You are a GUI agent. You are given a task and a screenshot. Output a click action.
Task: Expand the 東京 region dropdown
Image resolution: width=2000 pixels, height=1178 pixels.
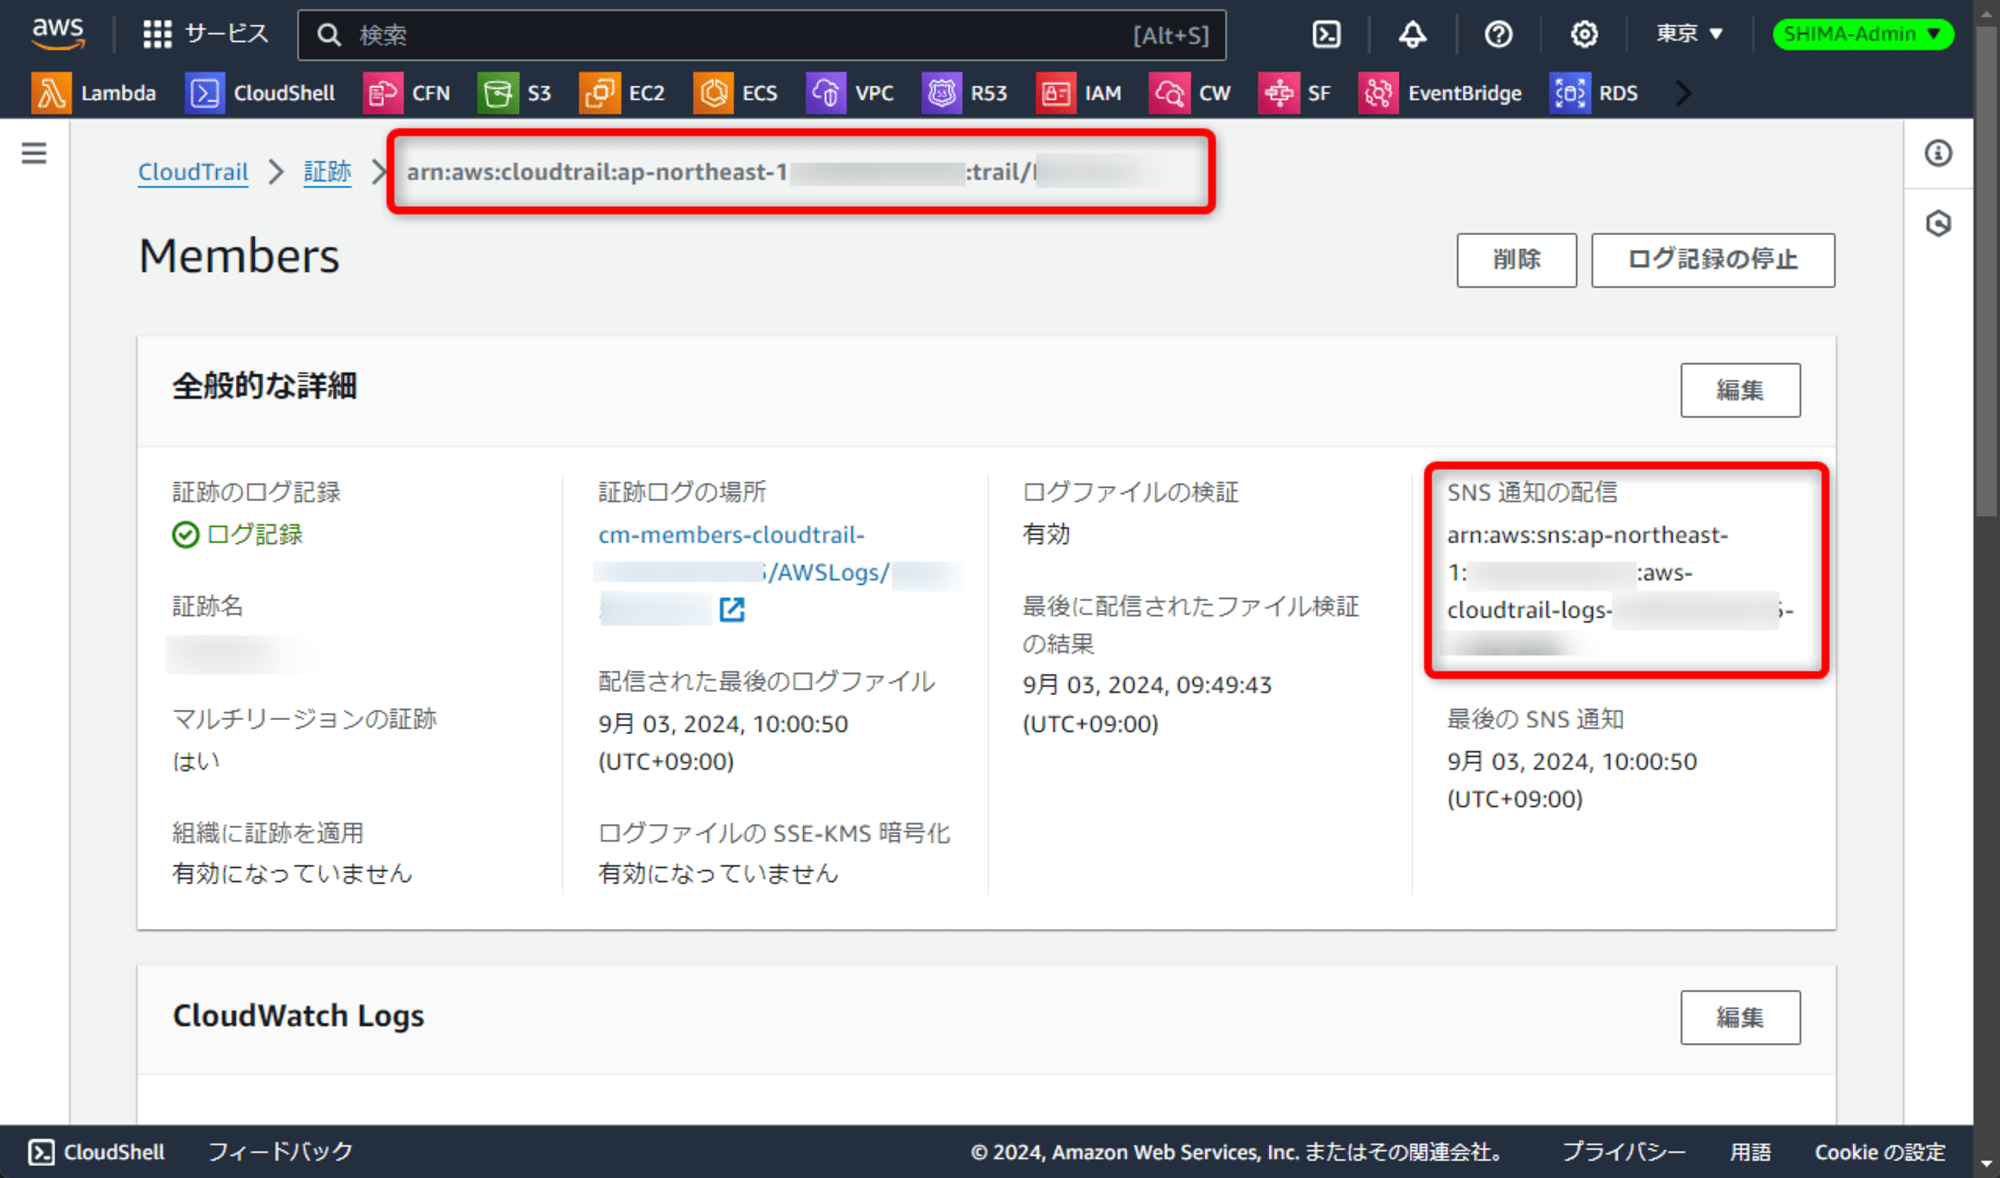pyautogui.click(x=1690, y=34)
